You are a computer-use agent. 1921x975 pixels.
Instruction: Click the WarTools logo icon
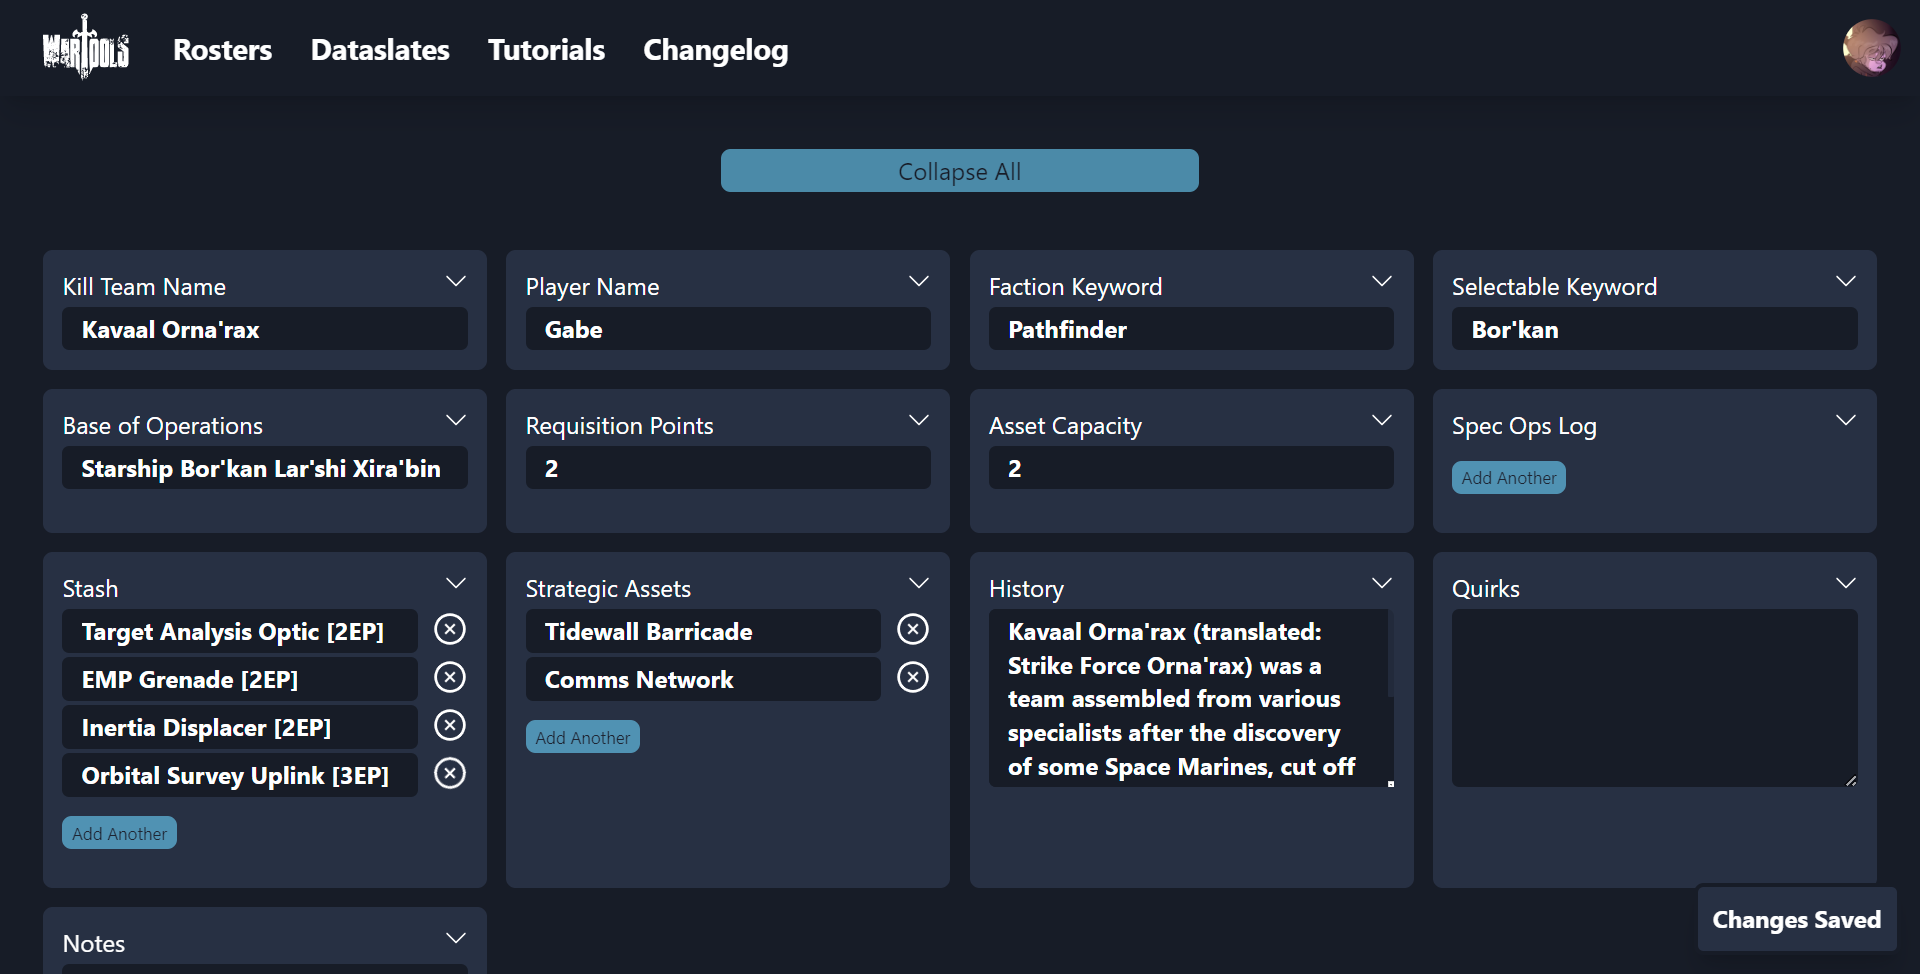[86, 48]
